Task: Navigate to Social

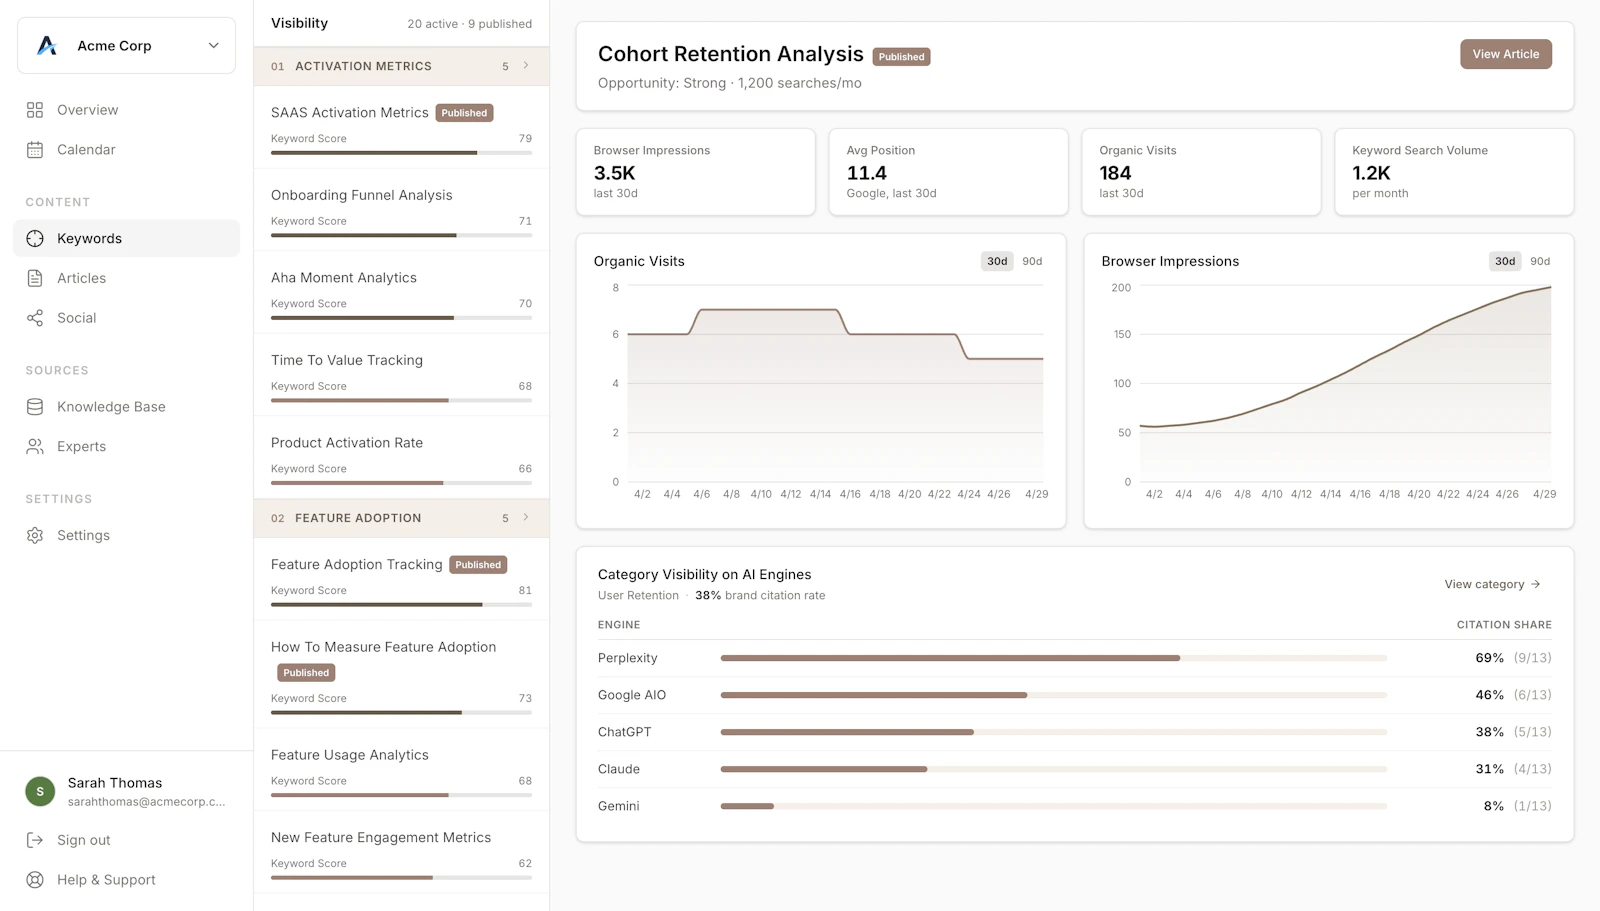Action: pos(126,318)
